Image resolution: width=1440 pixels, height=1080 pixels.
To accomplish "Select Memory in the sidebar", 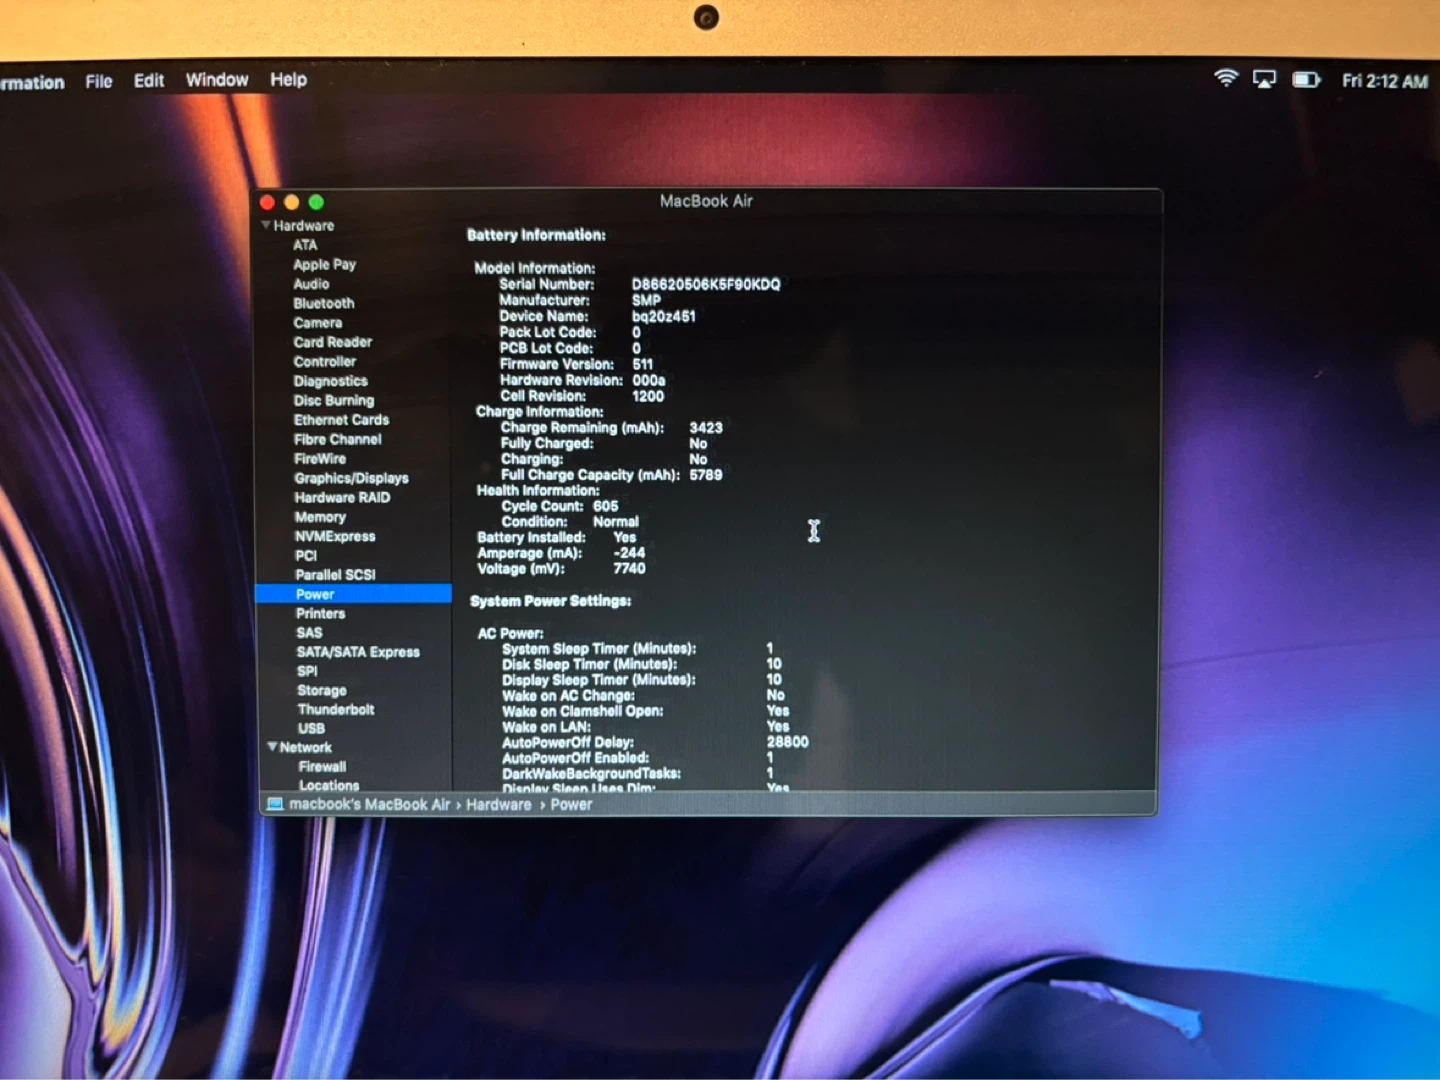I will pyautogui.click(x=320, y=517).
